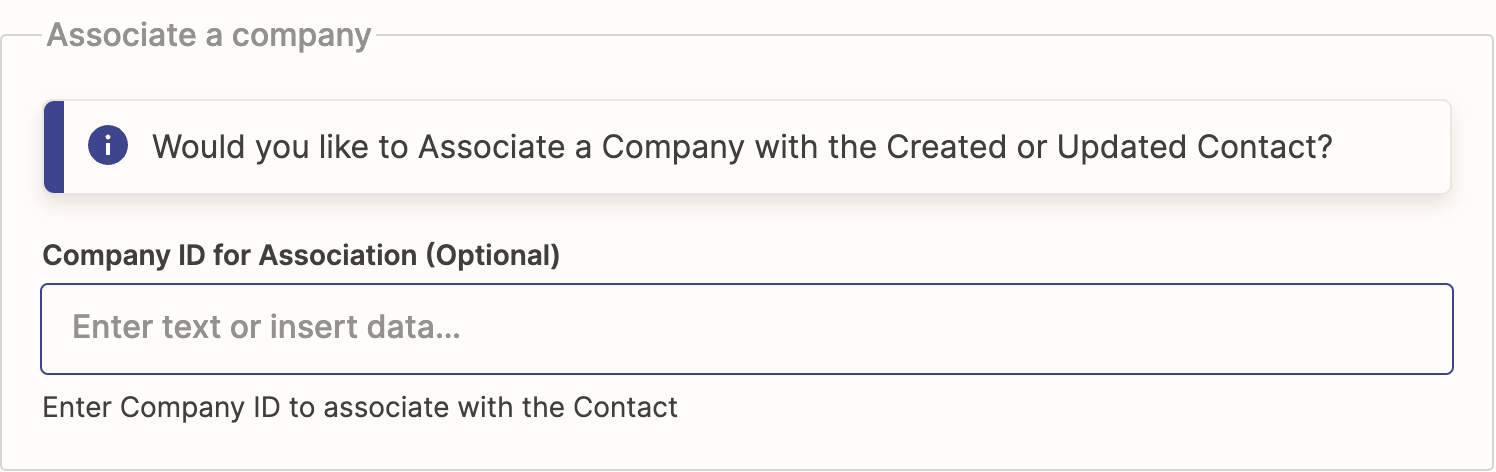1496x472 pixels.
Task: Click 'Created or Updated Contact?' in the banner
Action: (1107, 148)
